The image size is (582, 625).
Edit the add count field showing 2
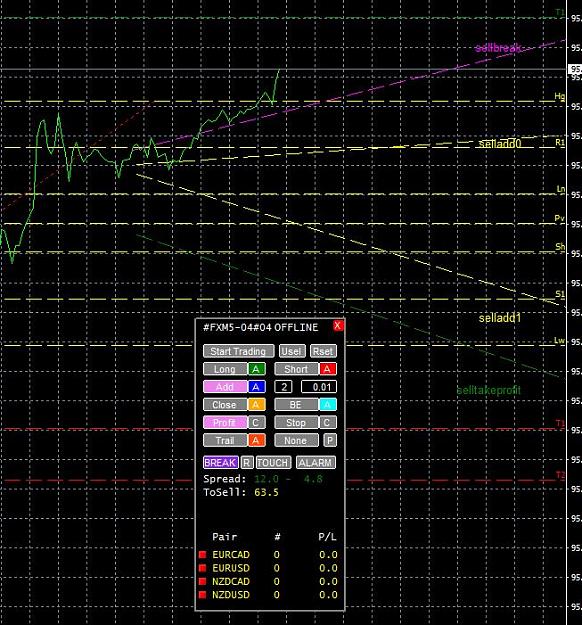tap(283, 387)
